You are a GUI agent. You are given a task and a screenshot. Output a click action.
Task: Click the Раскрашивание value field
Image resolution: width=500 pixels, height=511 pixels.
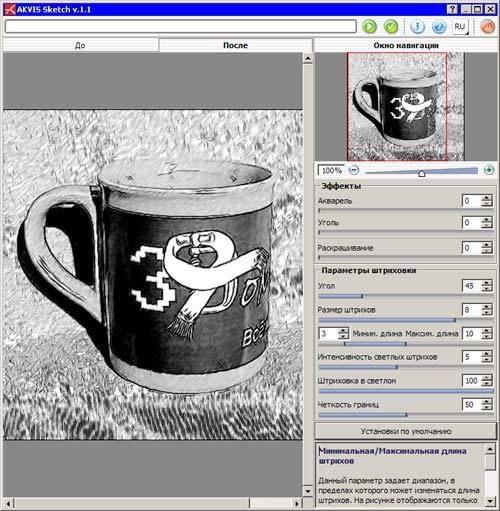point(471,248)
